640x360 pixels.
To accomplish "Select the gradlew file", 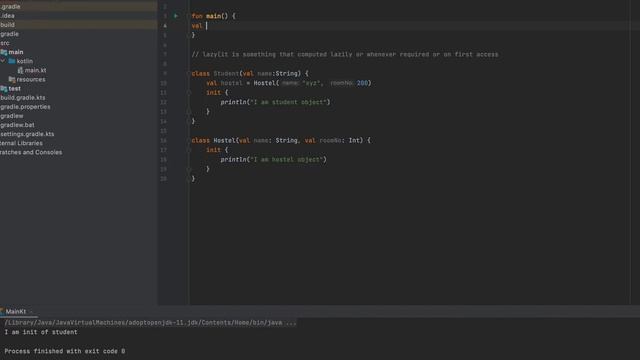I will (12, 116).
